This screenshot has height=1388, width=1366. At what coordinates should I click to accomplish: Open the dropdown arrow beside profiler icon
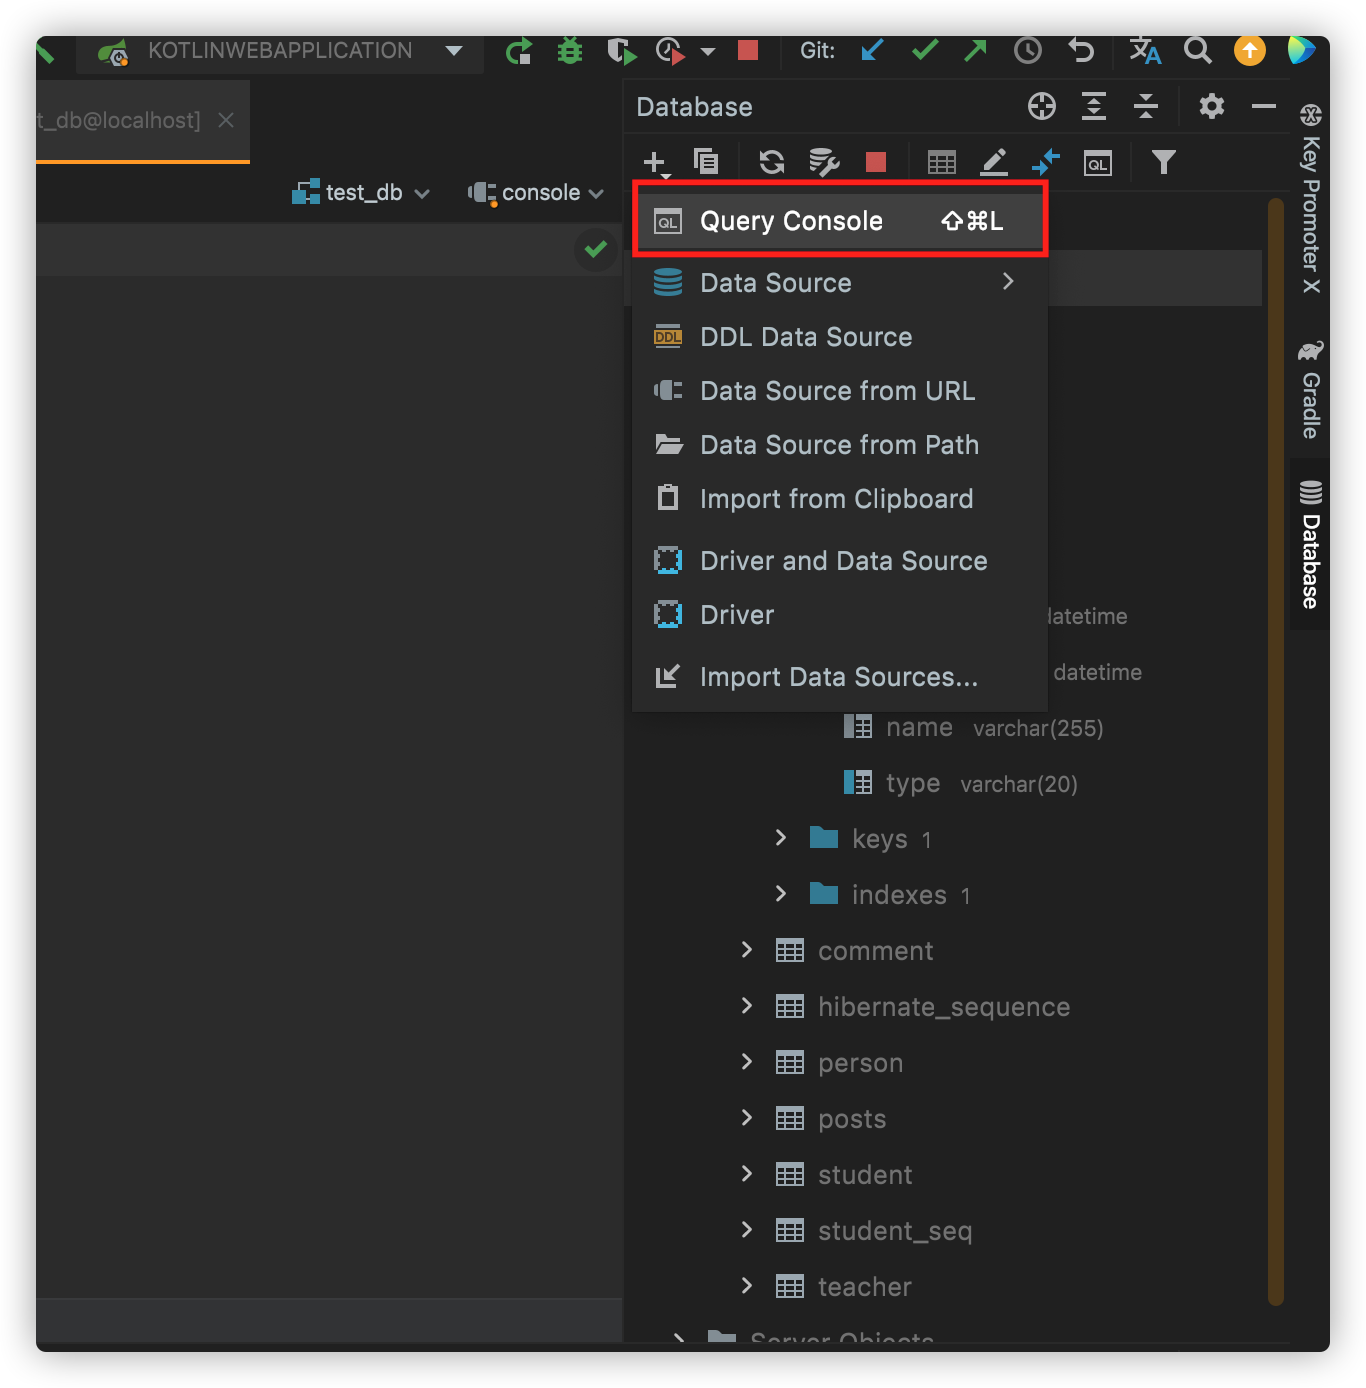[708, 51]
